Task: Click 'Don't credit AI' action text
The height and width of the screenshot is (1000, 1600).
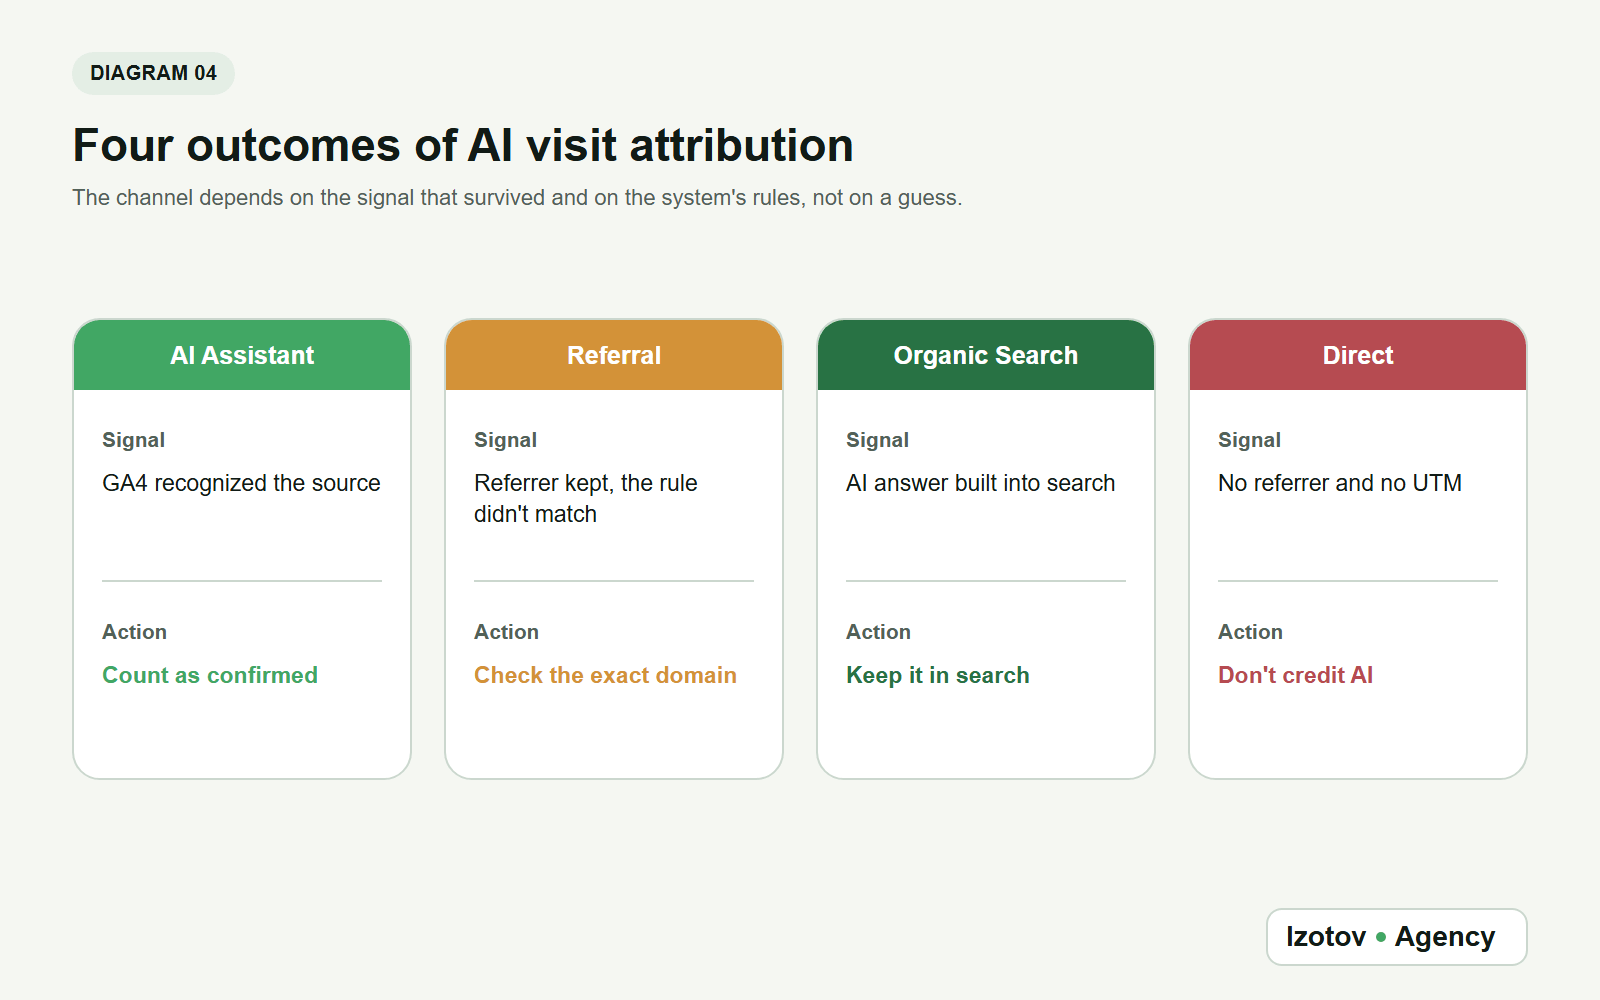Action: pyautogui.click(x=1295, y=675)
